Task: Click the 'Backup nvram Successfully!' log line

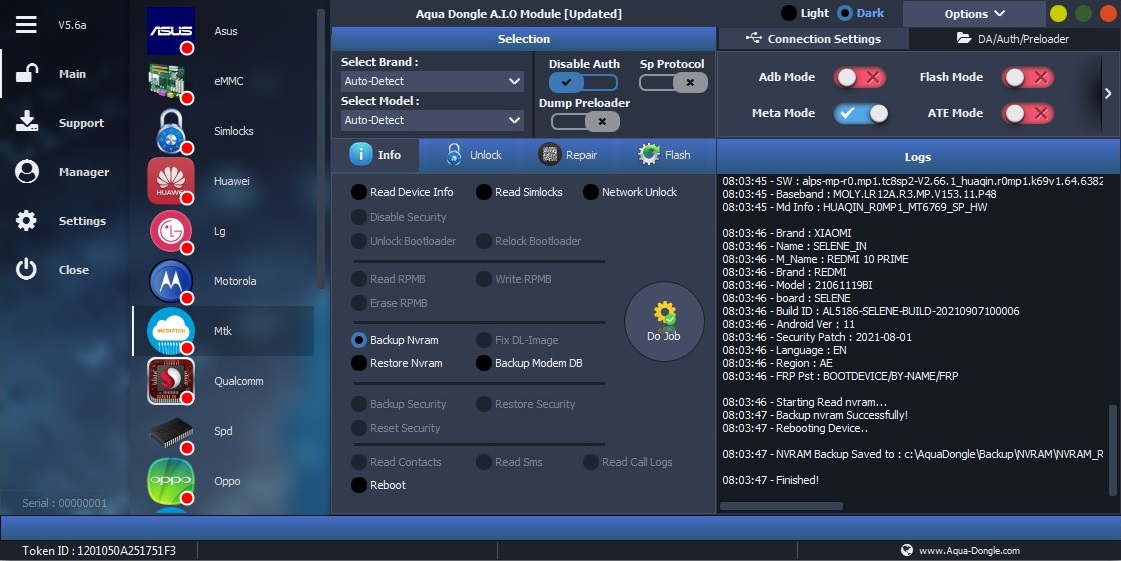Action: point(815,414)
